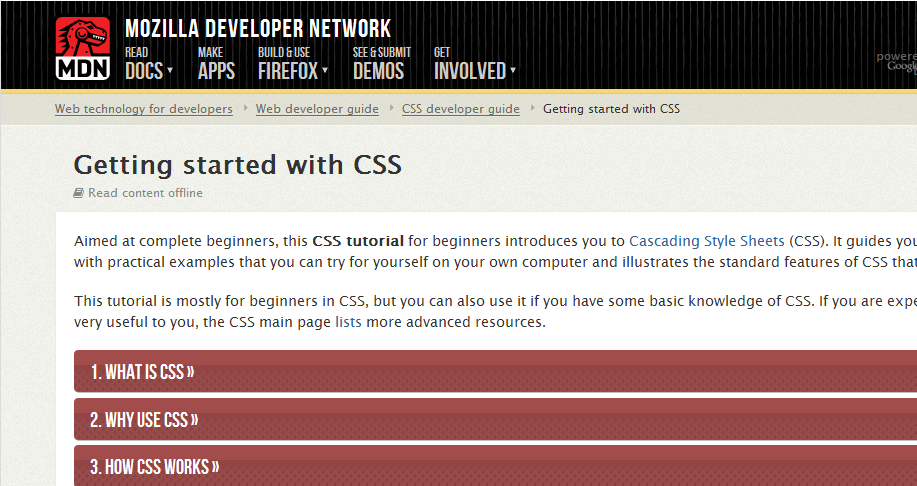Viewport: 917px width, 486px height.
Task: Go to Make Apps in the navigation
Action: [216, 64]
